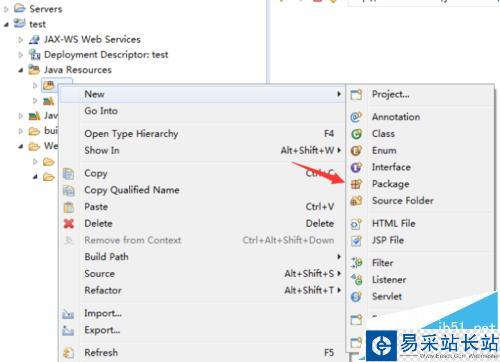Select the Annotation icon in submenu
This screenshot has height=362, width=500.
pos(356,117)
